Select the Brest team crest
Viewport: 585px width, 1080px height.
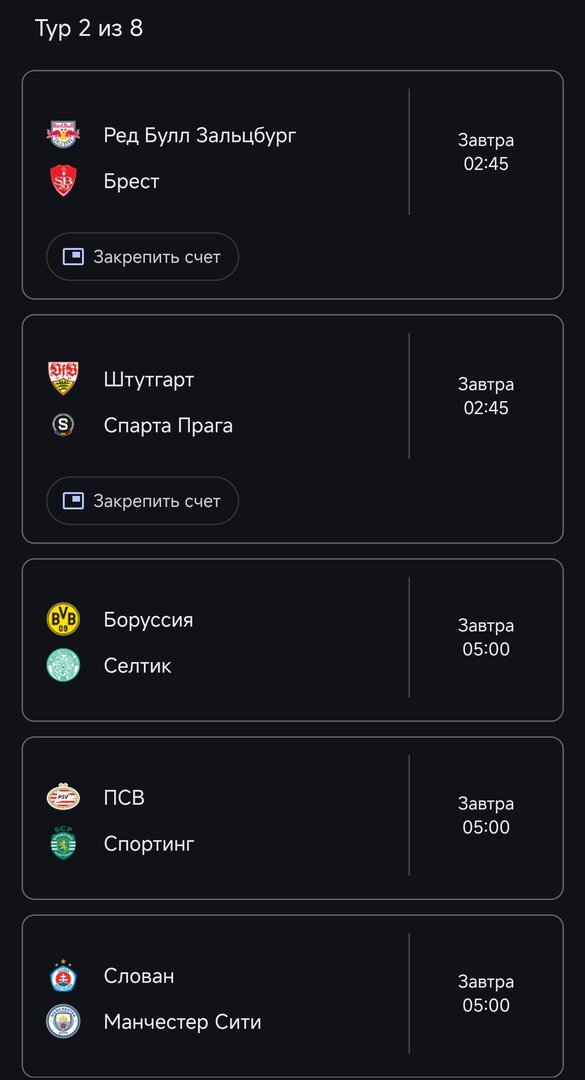pyautogui.click(x=64, y=181)
